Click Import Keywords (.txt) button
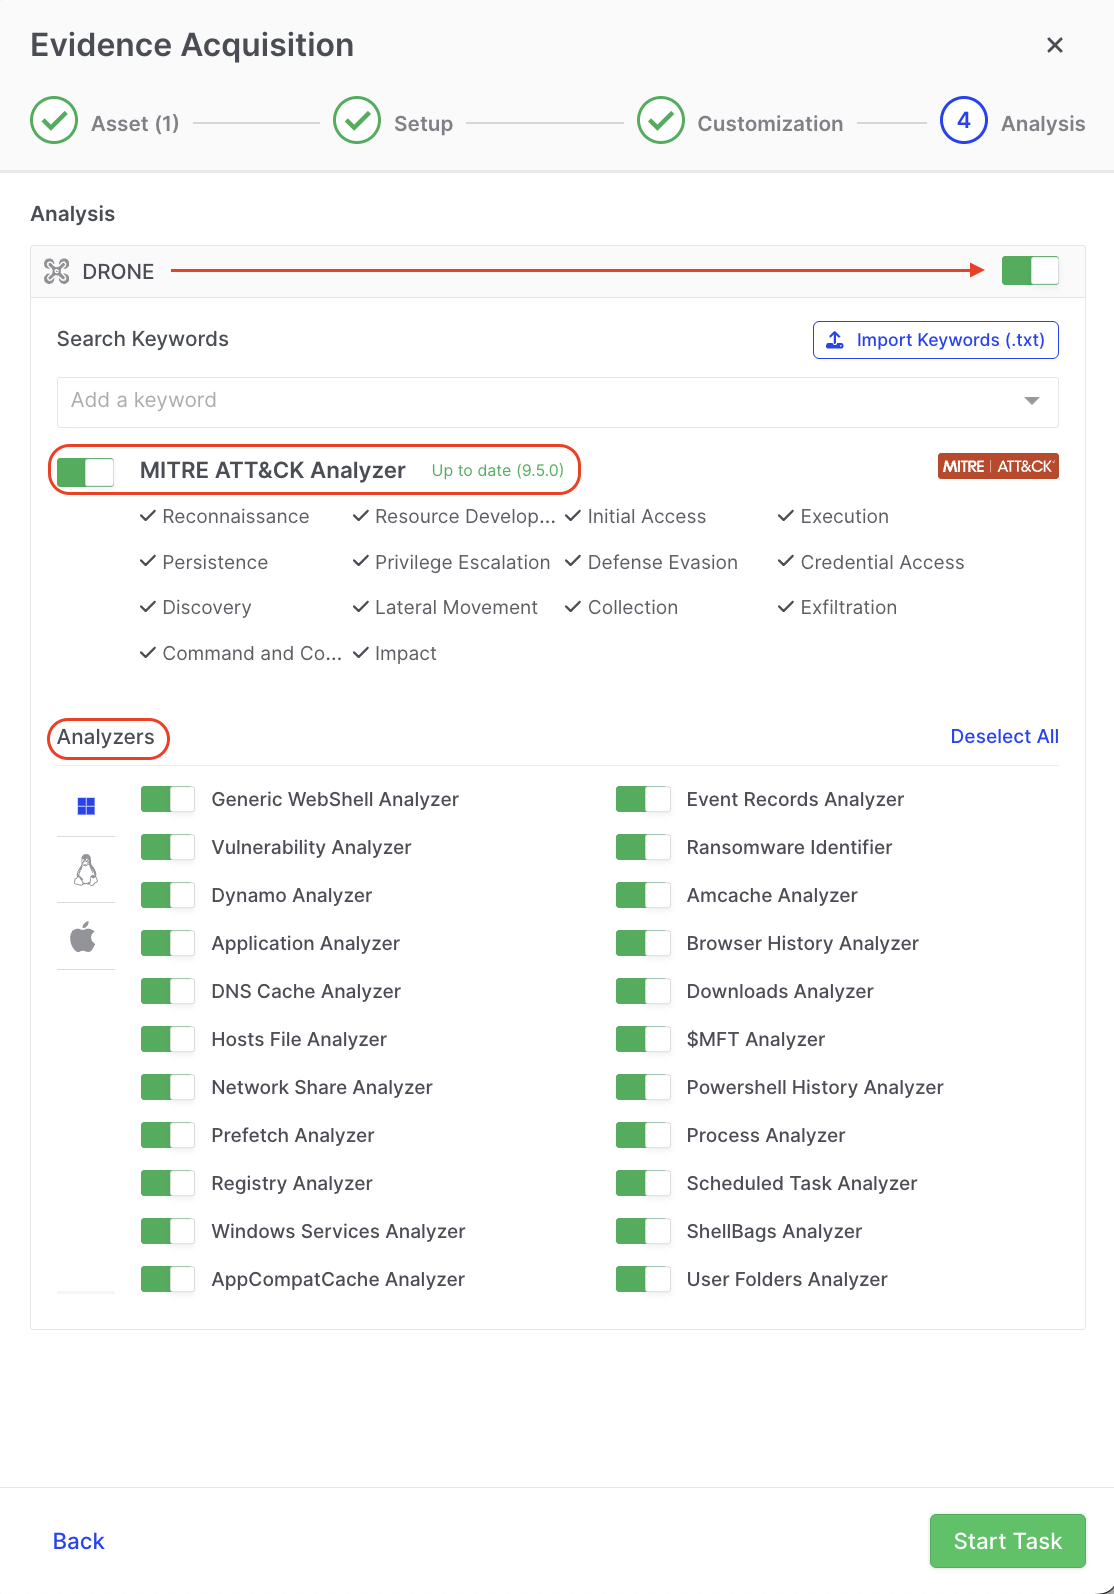This screenshot has width=1114, height=1594. (x=935, y=340)
